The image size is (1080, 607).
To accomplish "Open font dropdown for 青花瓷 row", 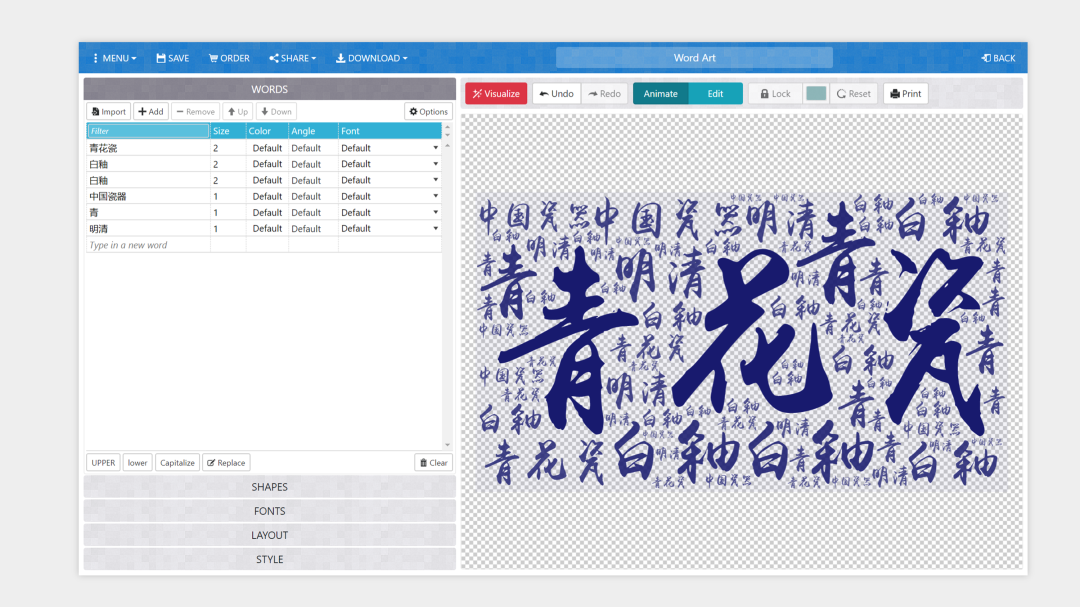I will [435, 148].
